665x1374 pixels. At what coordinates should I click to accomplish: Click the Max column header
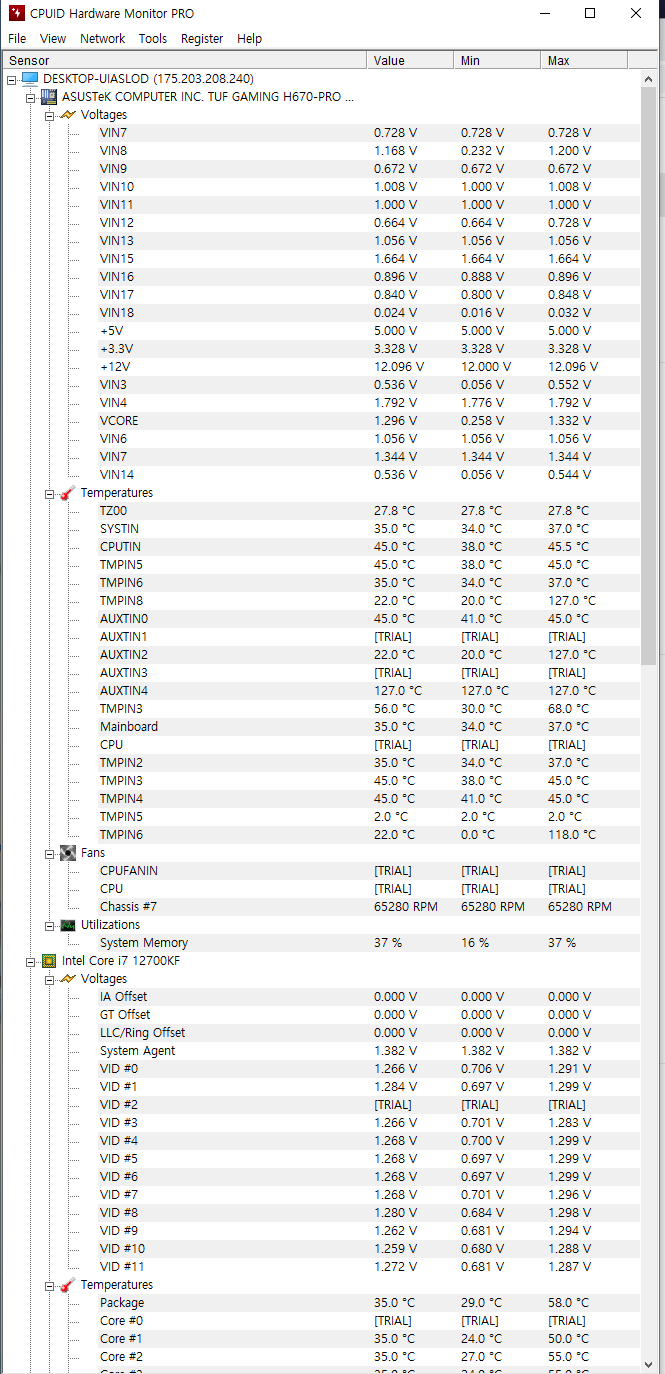584,61
